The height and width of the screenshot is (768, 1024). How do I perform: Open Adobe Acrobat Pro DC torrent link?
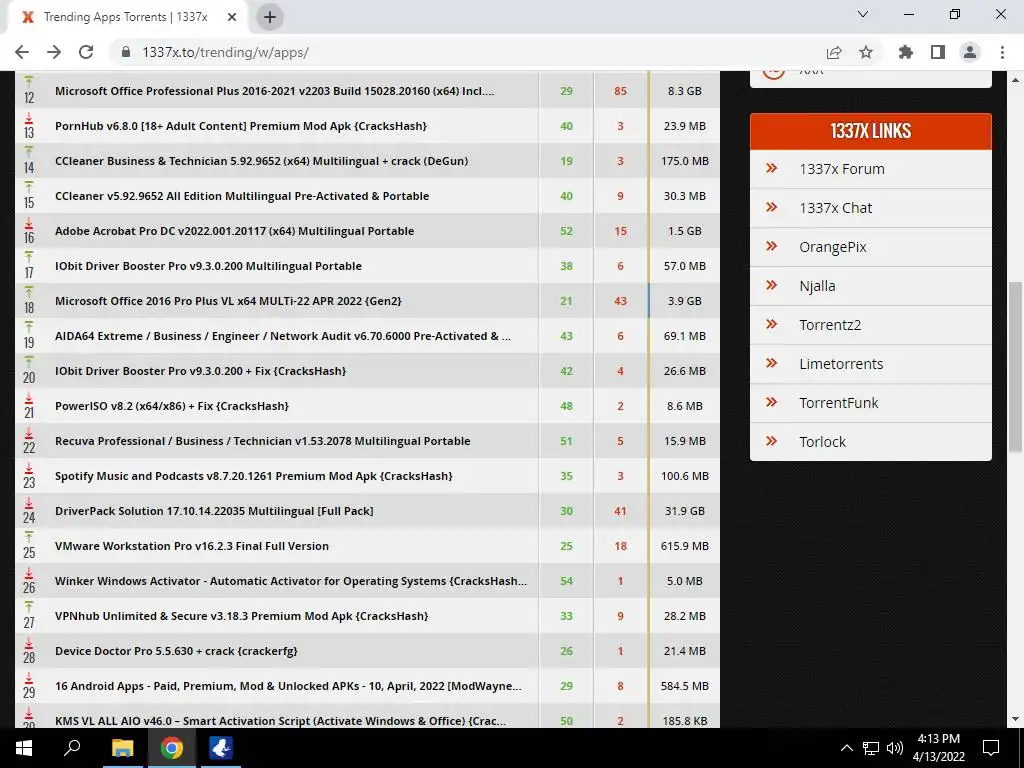234,231
